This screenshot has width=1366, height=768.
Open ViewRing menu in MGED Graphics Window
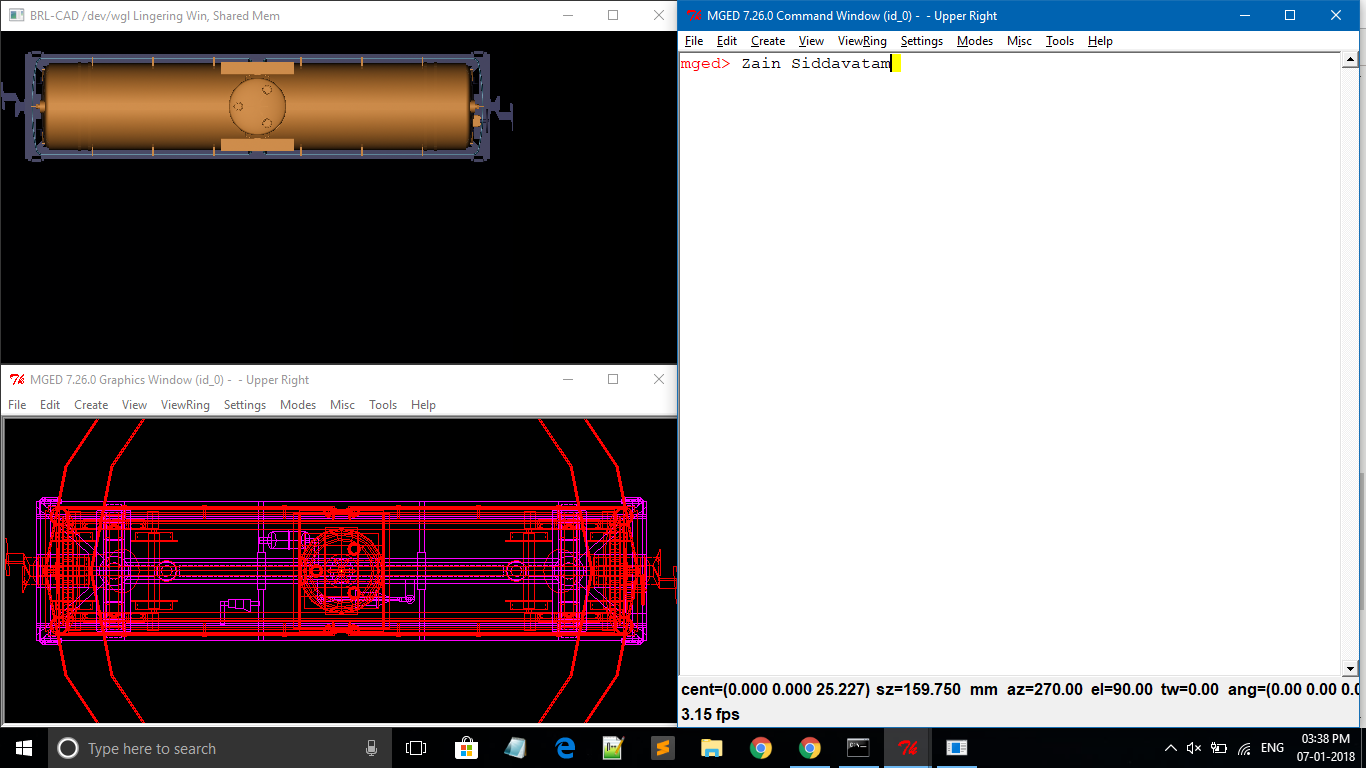pyautogui.click(x=185, y=405)
